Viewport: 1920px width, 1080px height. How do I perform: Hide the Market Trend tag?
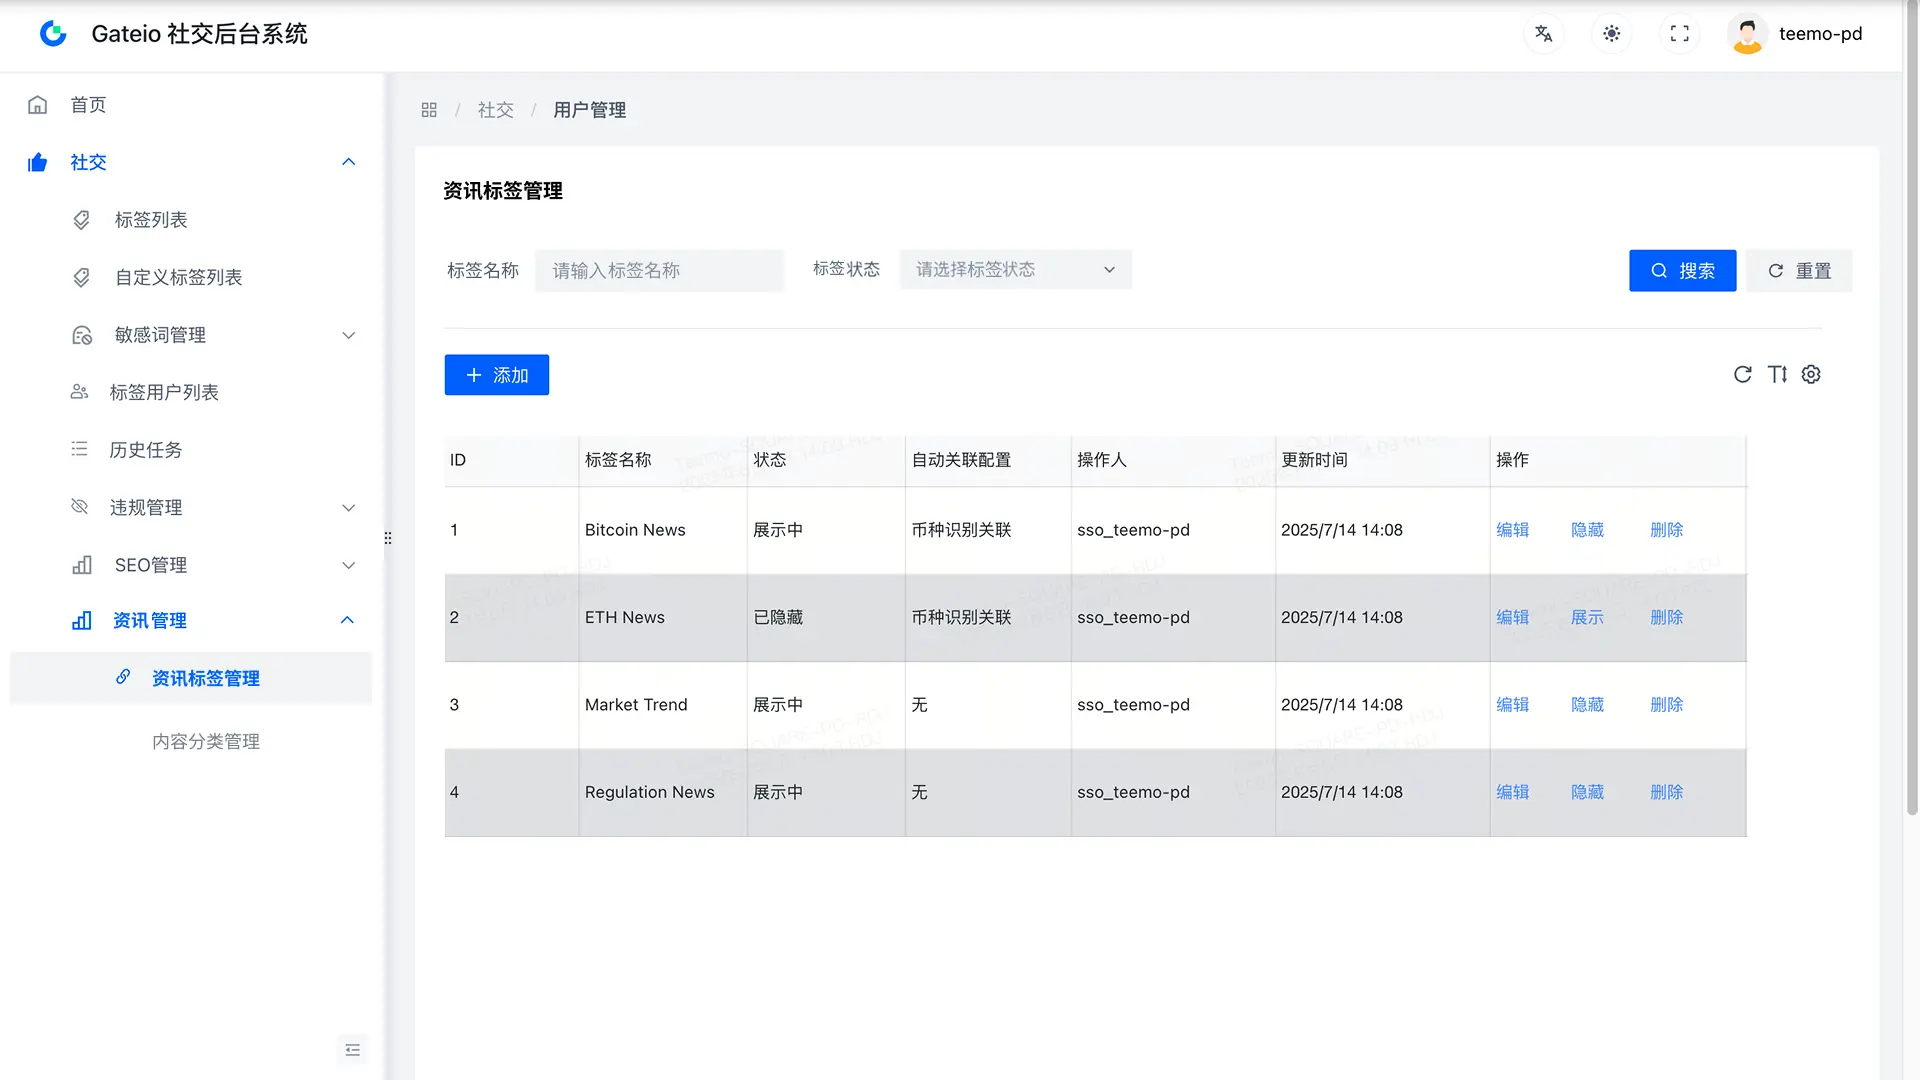click(1587, 705)
